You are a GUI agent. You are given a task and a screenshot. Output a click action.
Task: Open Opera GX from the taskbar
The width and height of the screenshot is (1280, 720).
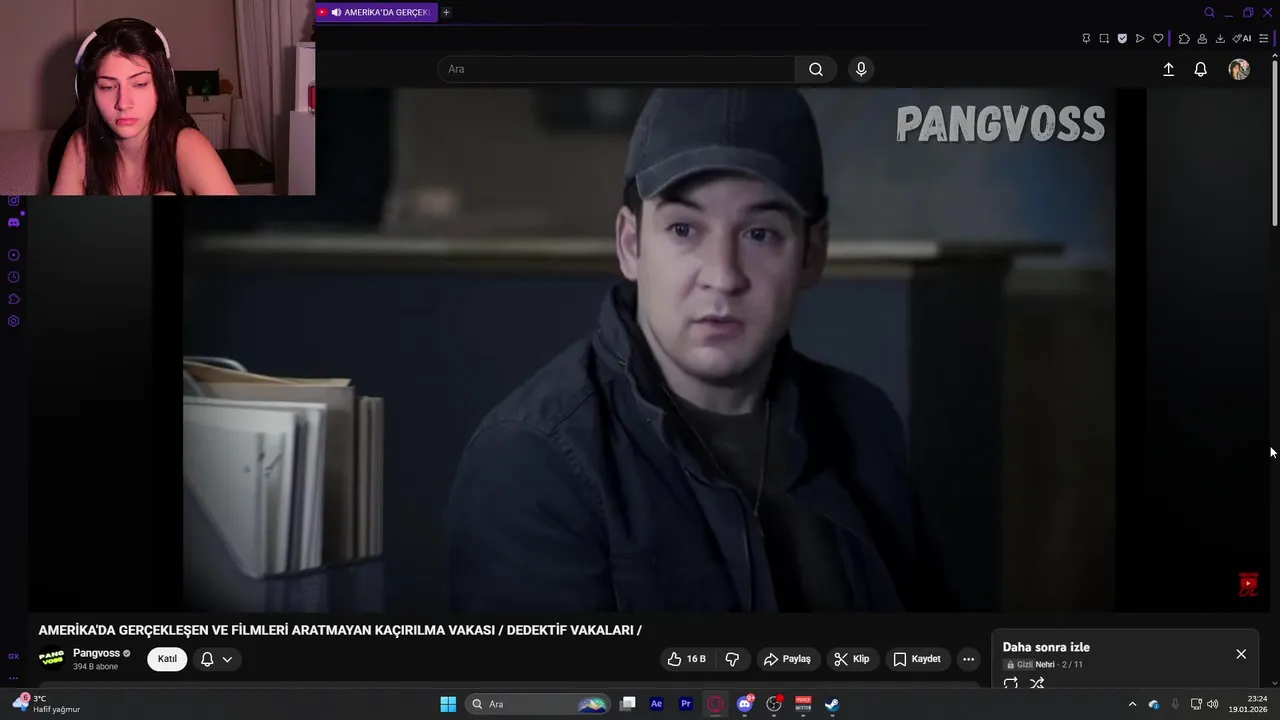pos(715,704)
